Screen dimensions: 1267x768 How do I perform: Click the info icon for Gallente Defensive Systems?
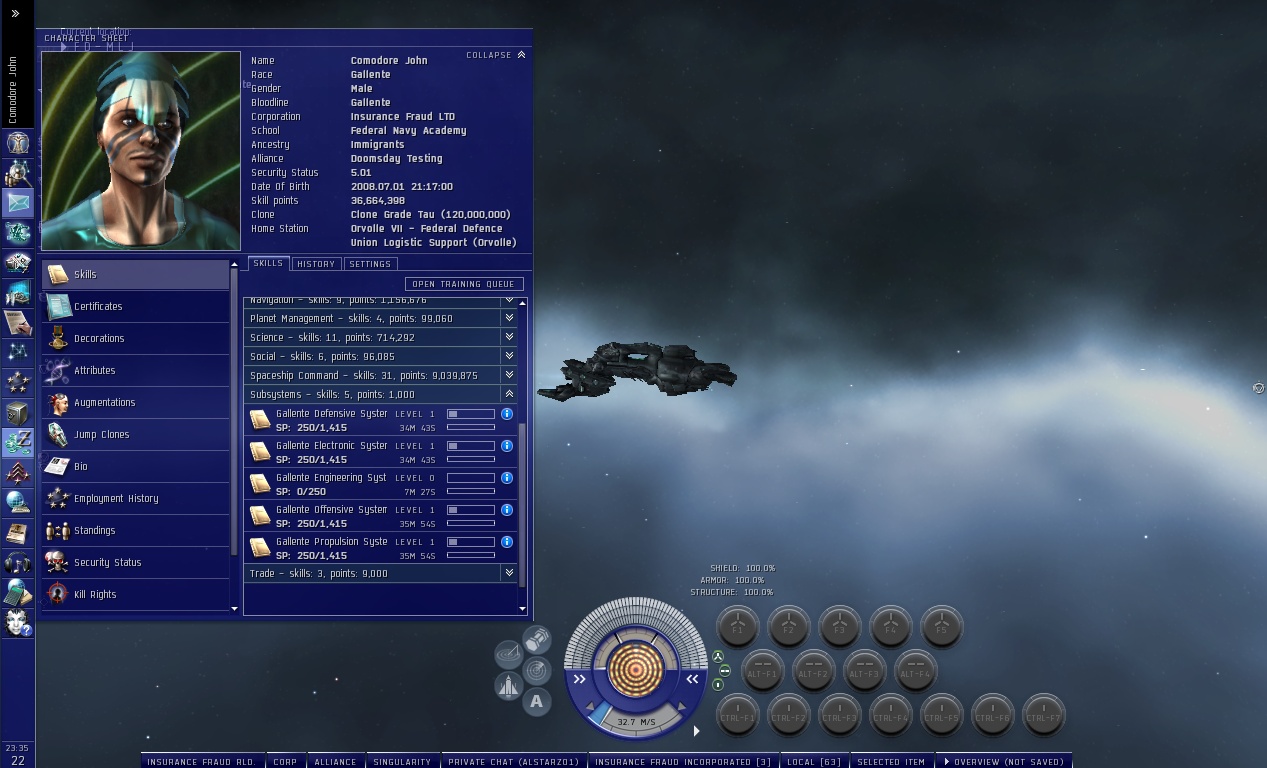point(507,414)
